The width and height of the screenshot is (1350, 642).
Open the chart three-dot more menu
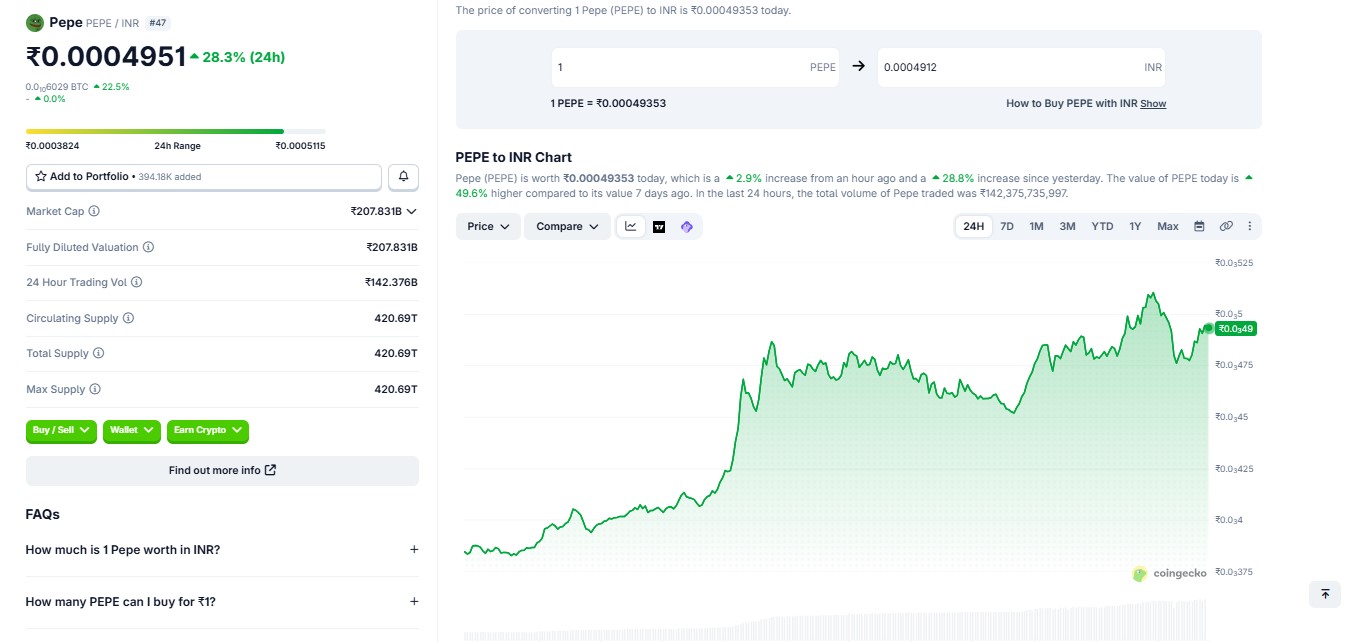[1250, 226]
